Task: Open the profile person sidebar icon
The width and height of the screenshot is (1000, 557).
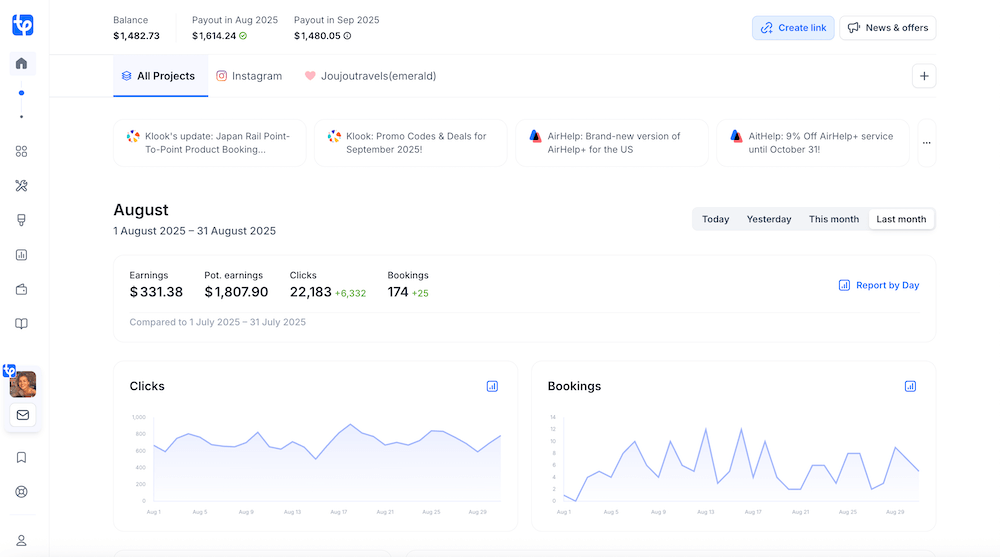Action: [x=21, y=540]
